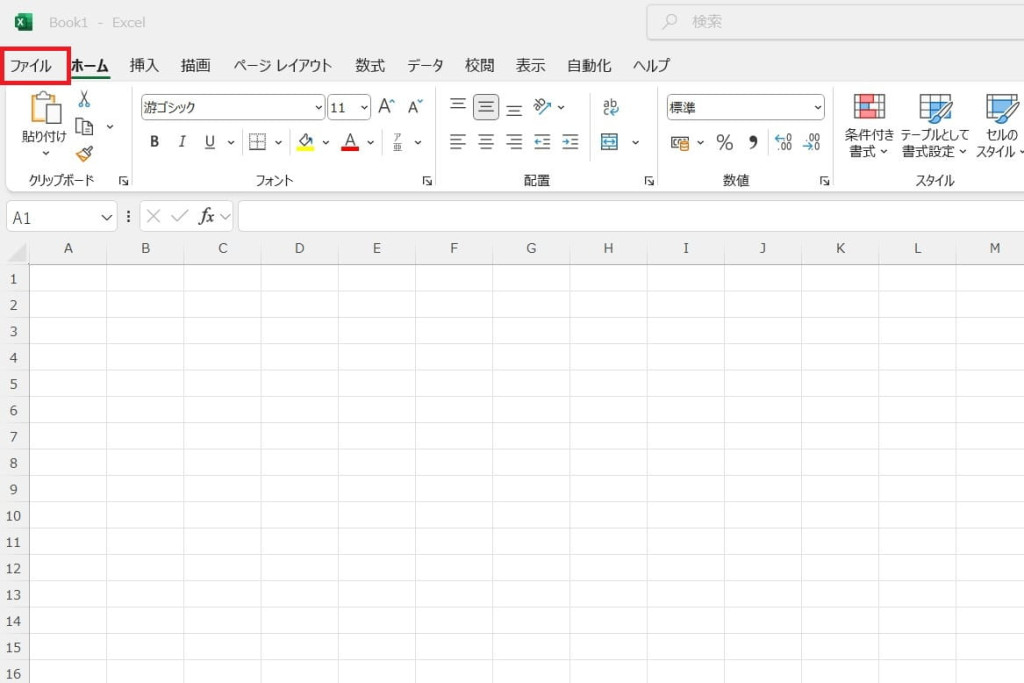The height and width of the screenshot is (683, 1024).
Task: Expand the number format dropdown 標準
Action: pyautogui.click(x=817, y=107)
